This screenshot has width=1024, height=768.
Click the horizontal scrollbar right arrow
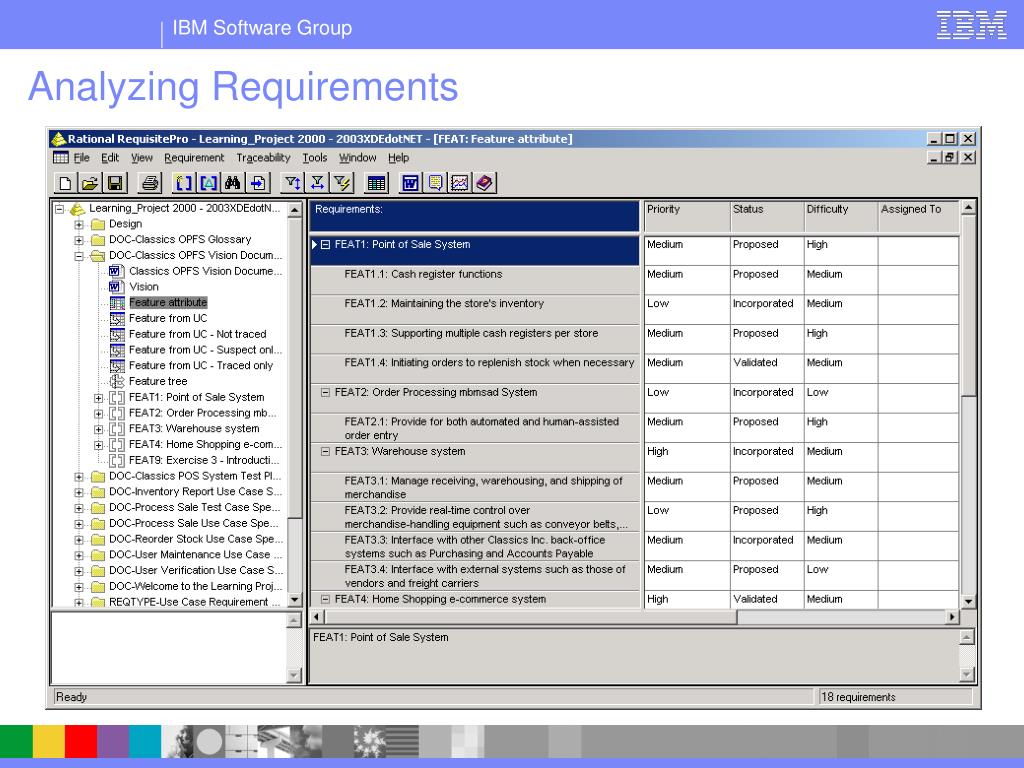point(952,616)
